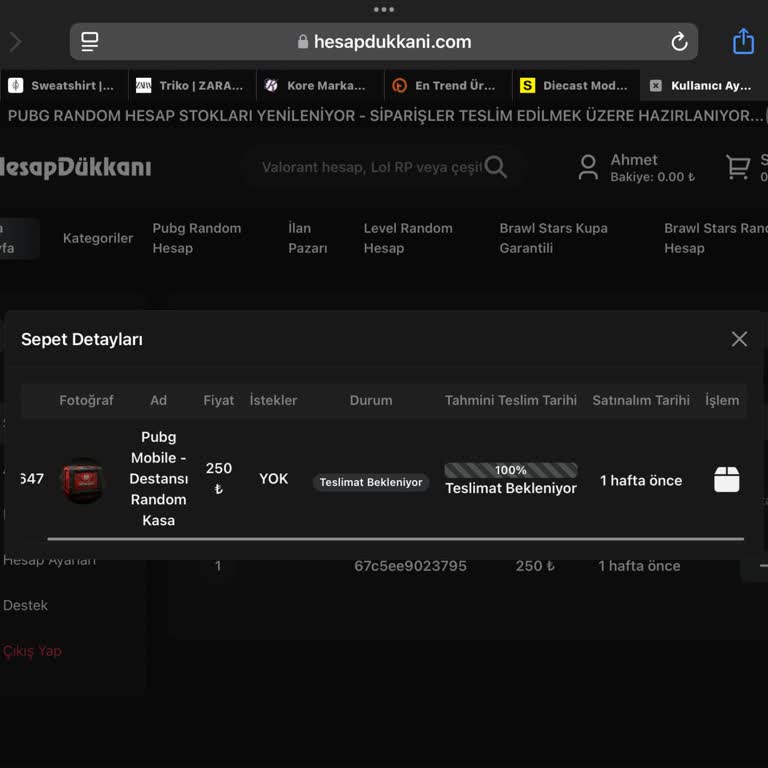Go forward with the forward arrow
This screenshot has height=768, width=768.
click(15, 42)
